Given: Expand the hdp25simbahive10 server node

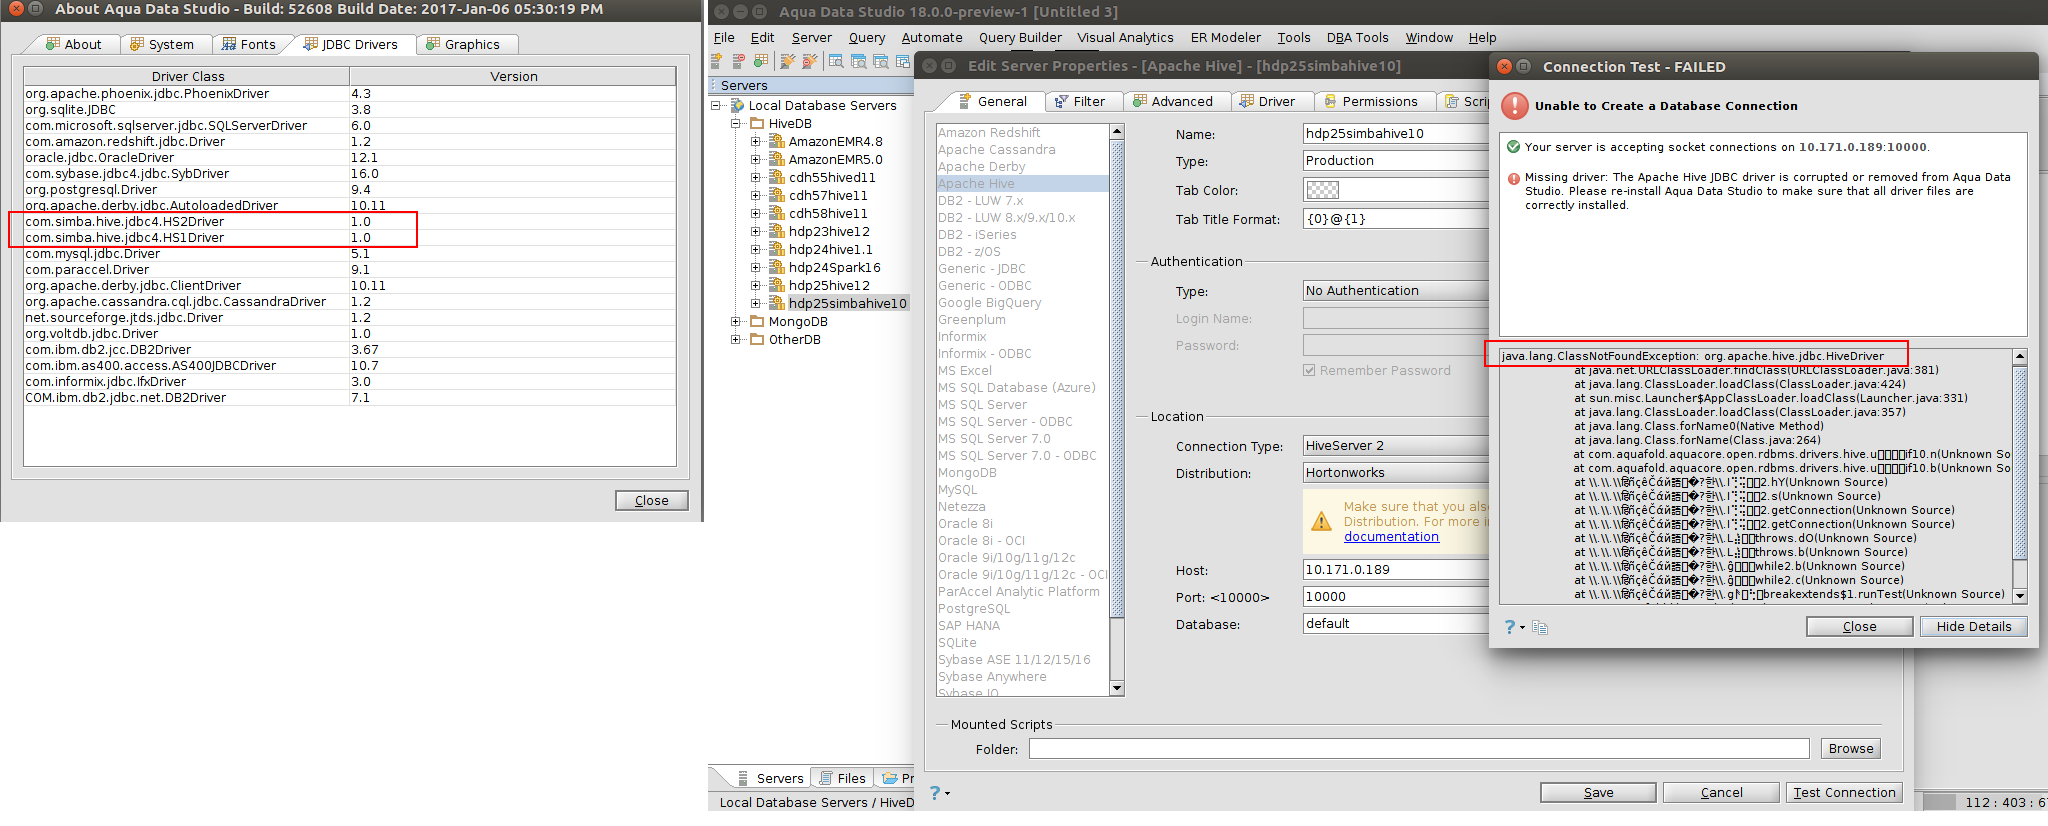Looking at the screenshot, I should pyautogui.click(x=756, y=303).
